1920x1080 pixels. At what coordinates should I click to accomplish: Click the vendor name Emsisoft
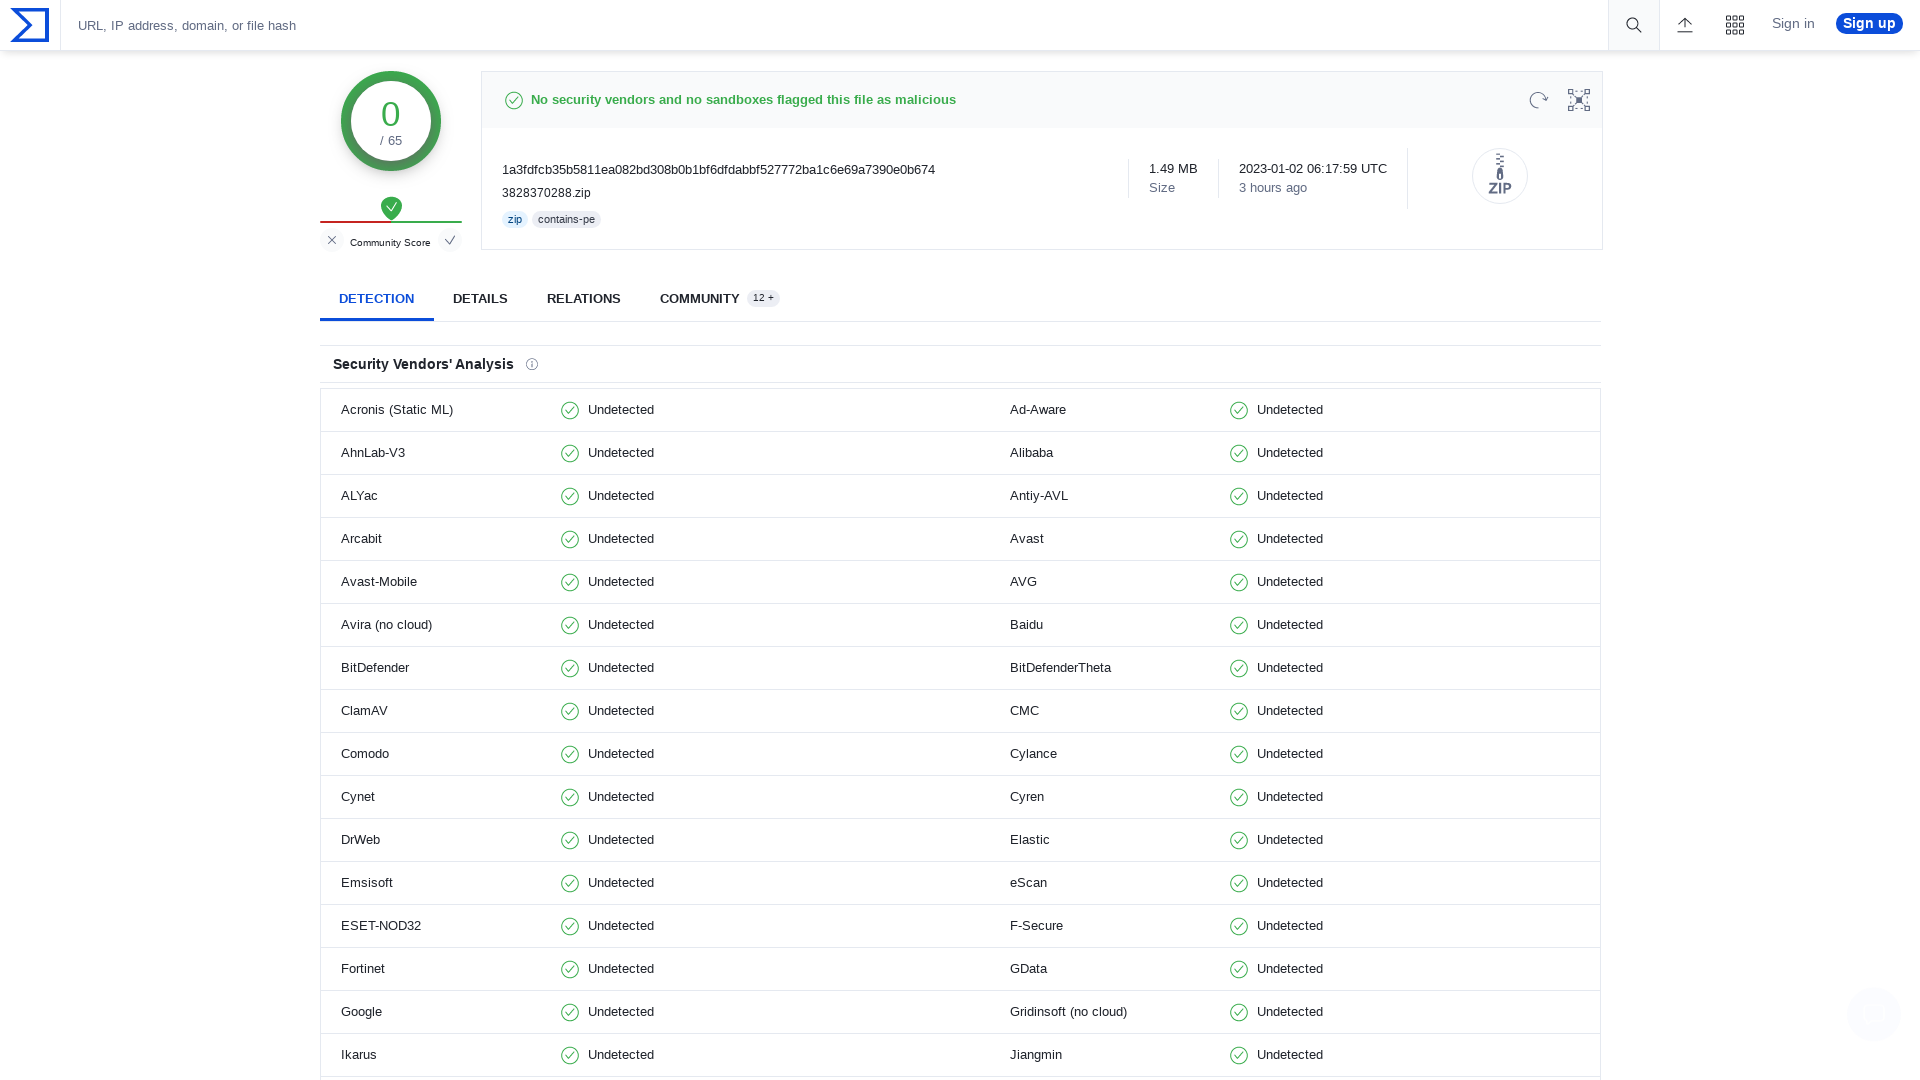[367, 883]
